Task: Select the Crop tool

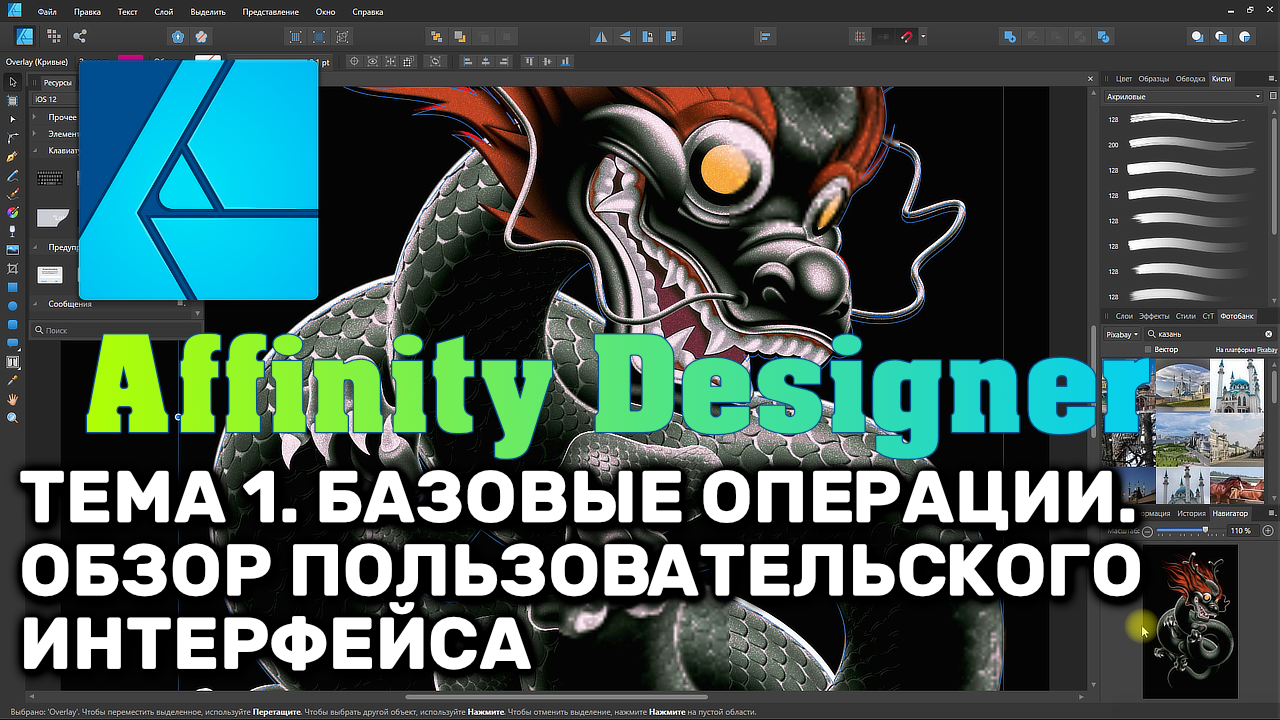Action: pyautogui.click(x=13, y=269)
